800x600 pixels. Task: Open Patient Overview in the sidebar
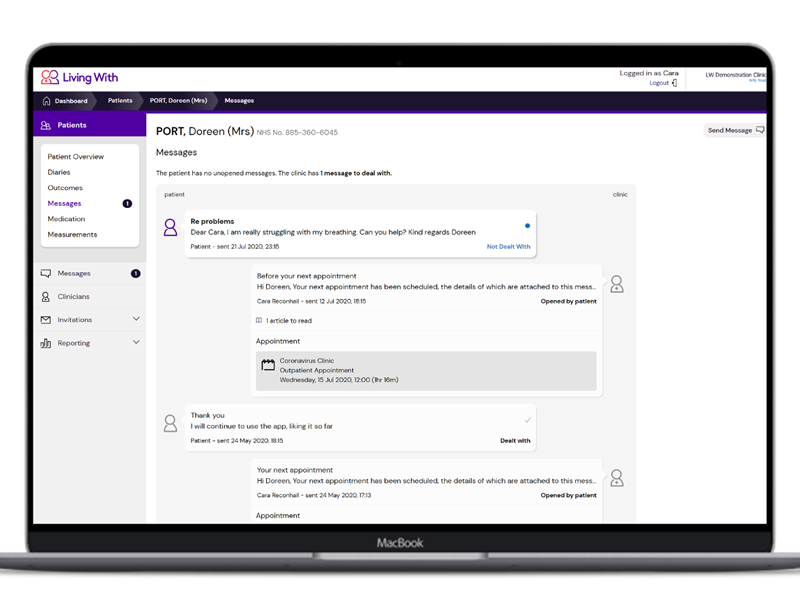tap(75, 157)
